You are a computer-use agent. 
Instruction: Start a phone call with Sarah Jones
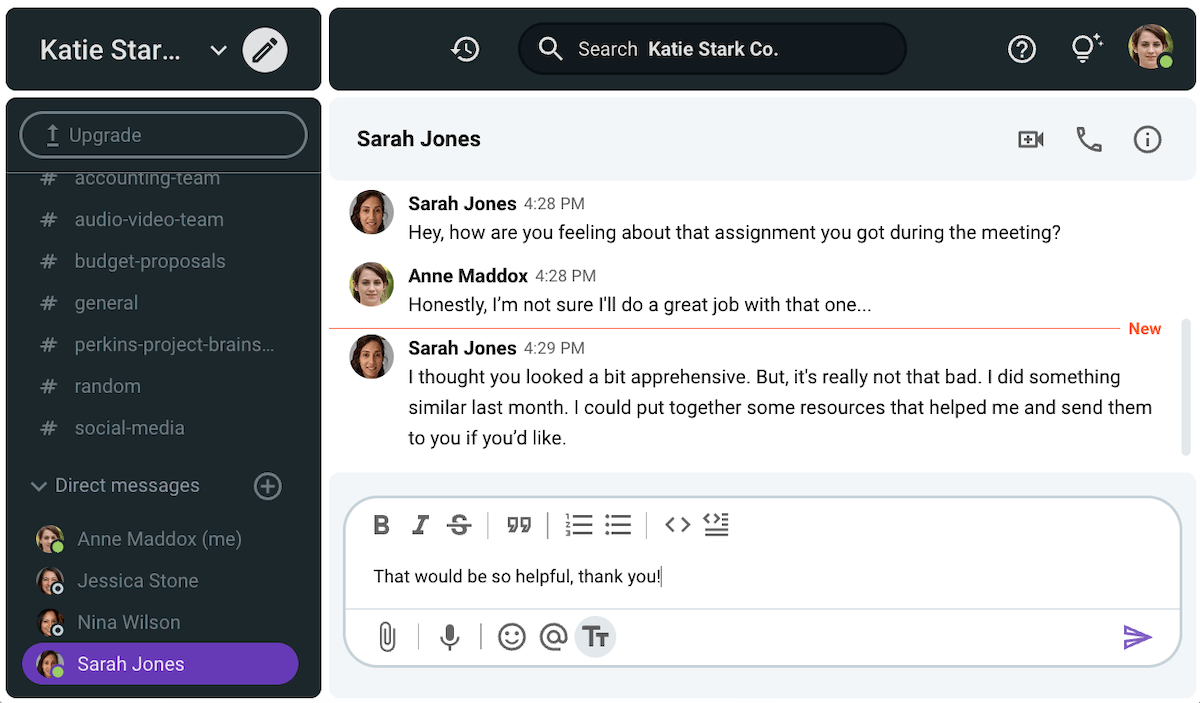pos(1089,140)
